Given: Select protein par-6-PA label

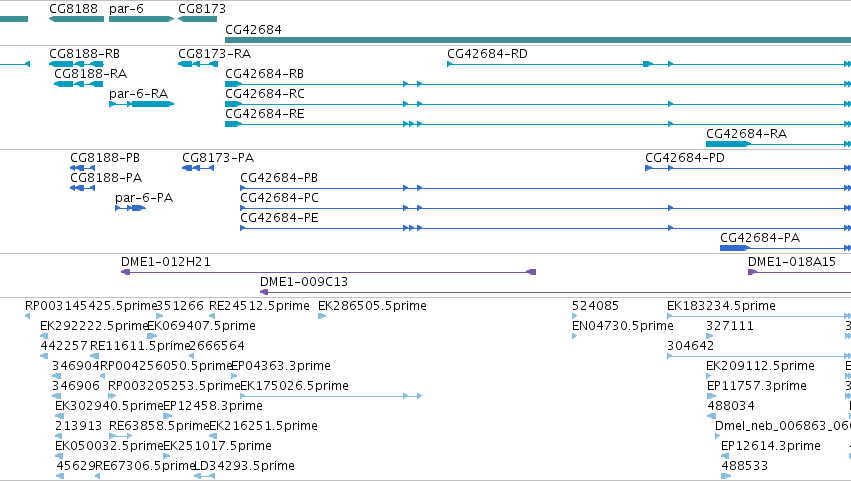Looking at the screenshot, I should point(144,198).
